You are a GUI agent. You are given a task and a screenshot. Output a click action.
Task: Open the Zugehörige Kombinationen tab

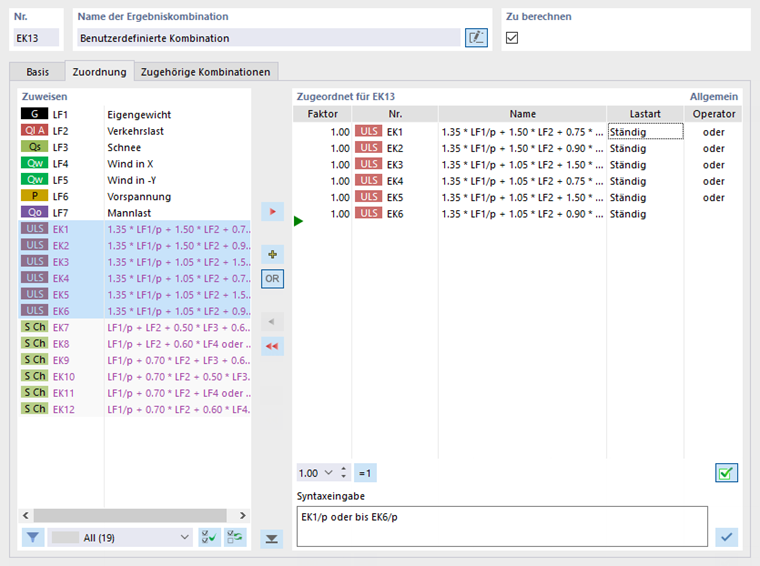point(206,72)
